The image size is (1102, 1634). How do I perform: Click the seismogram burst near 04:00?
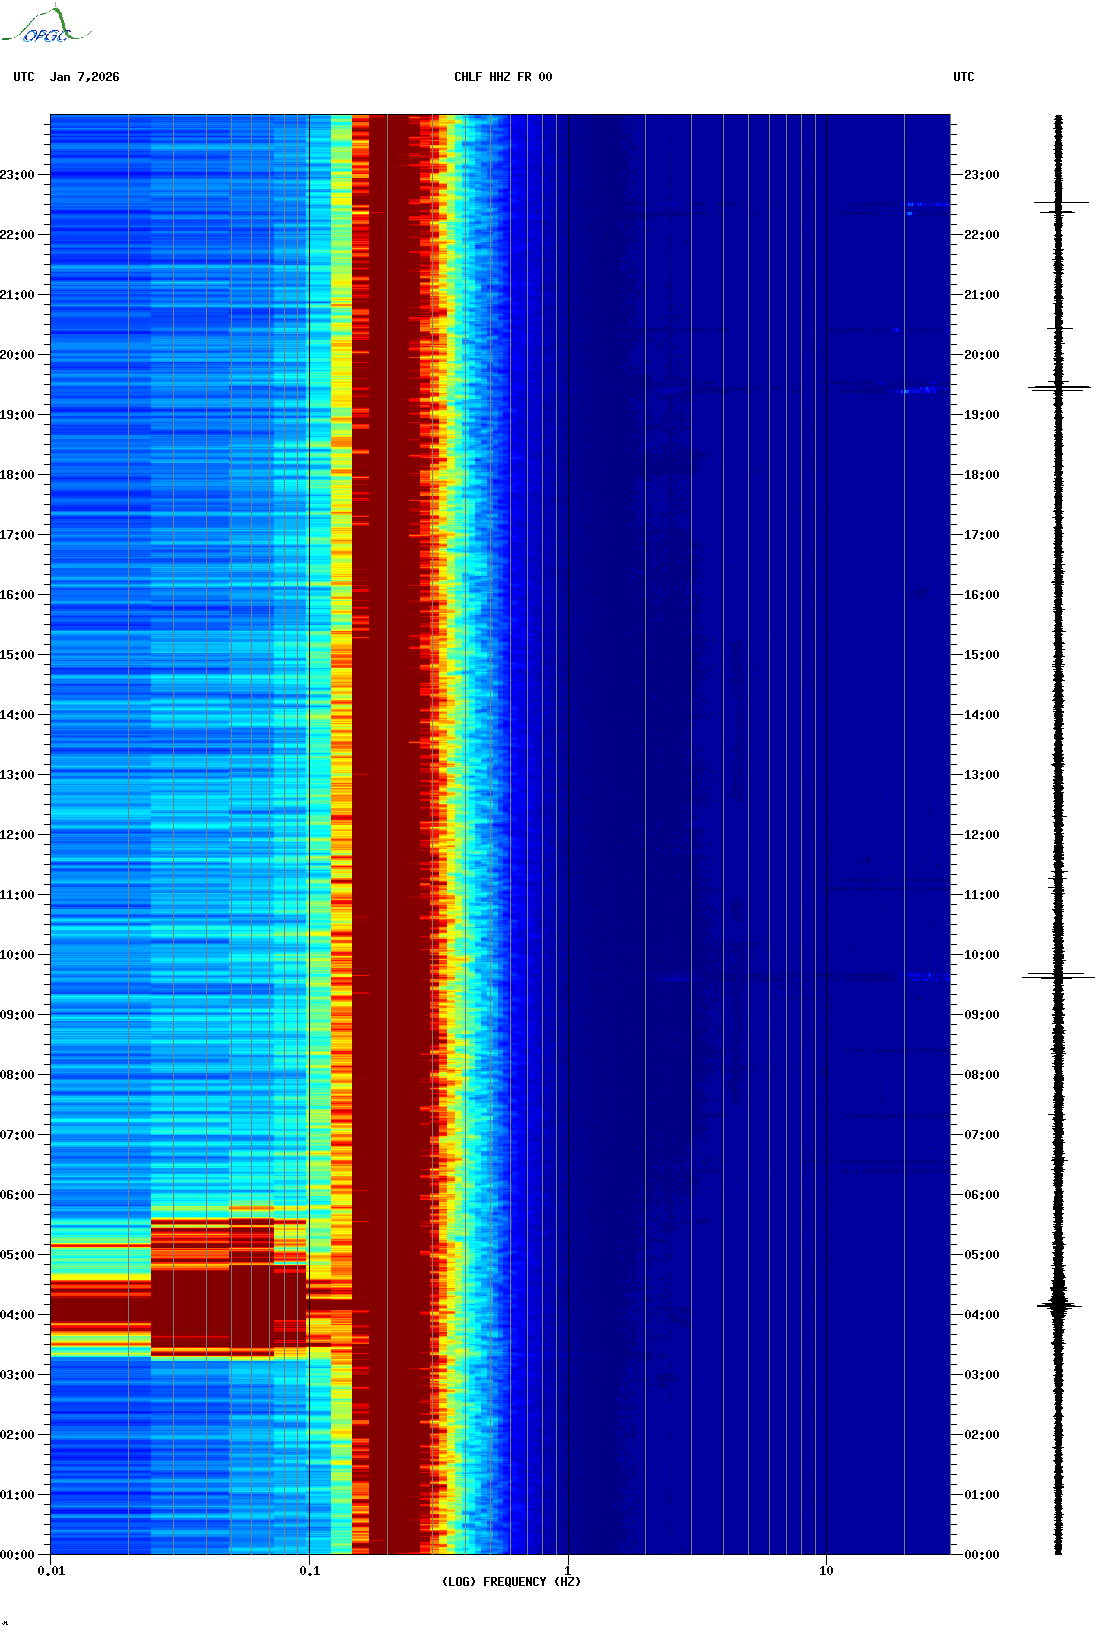coord(1058,1304)
